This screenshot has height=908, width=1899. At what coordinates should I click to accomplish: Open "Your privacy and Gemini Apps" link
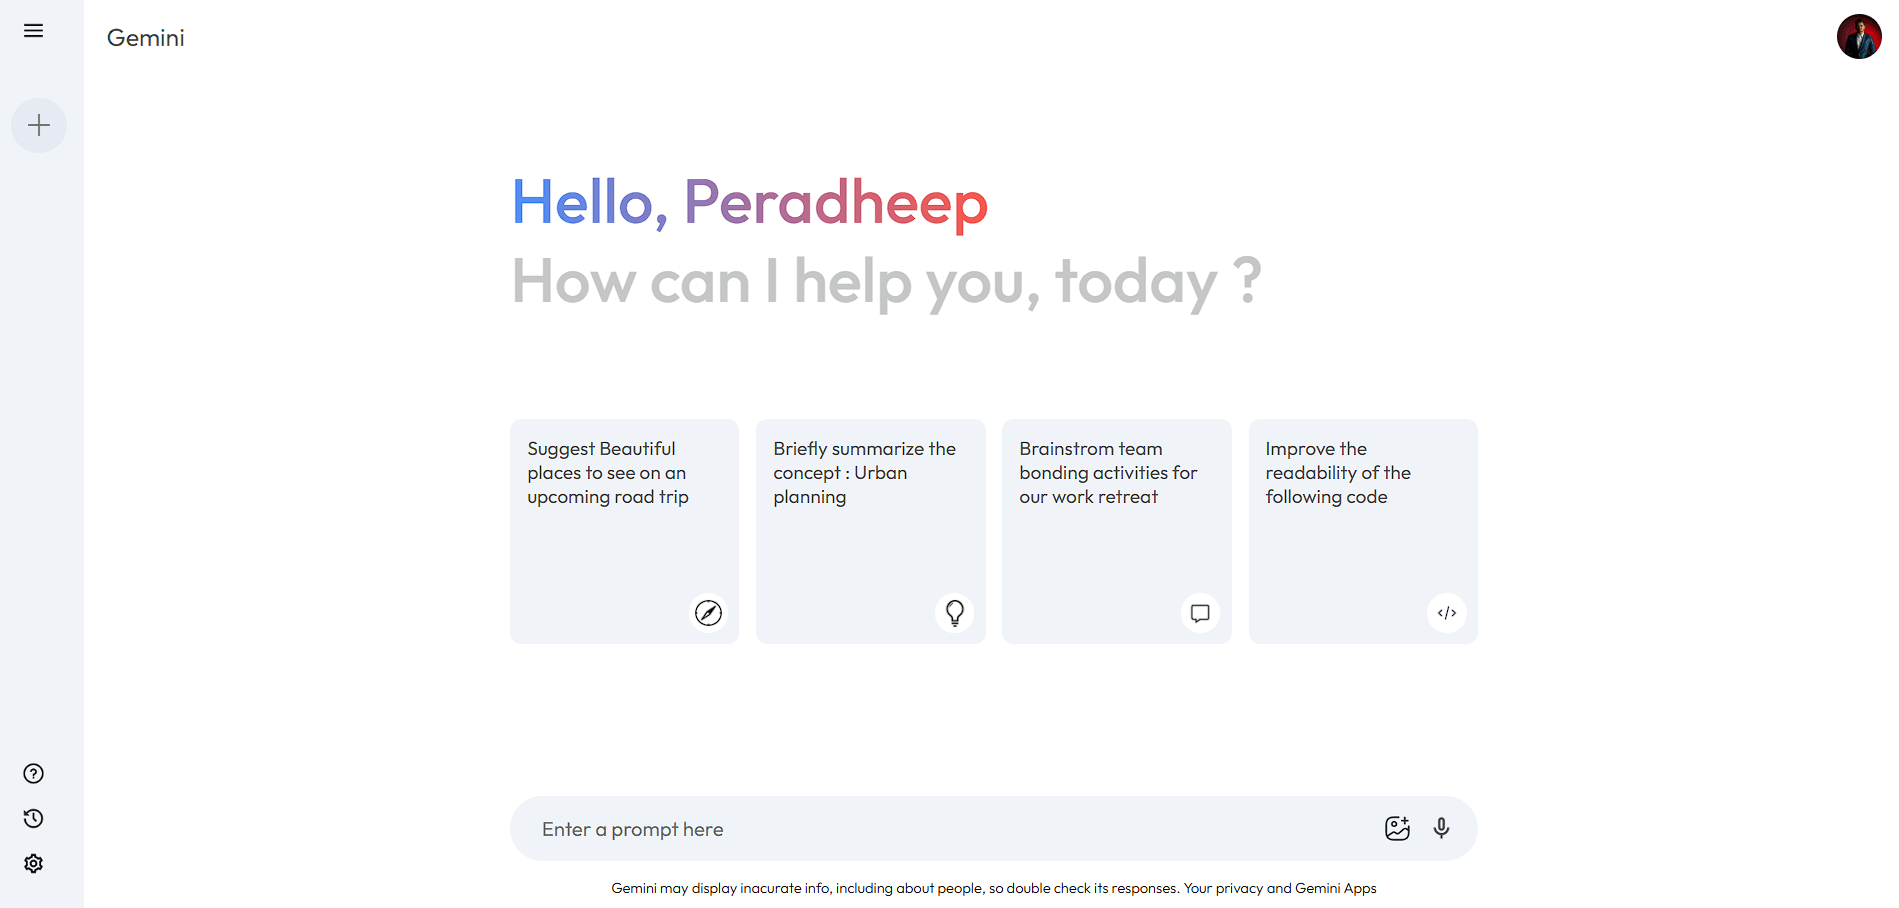1280,888
